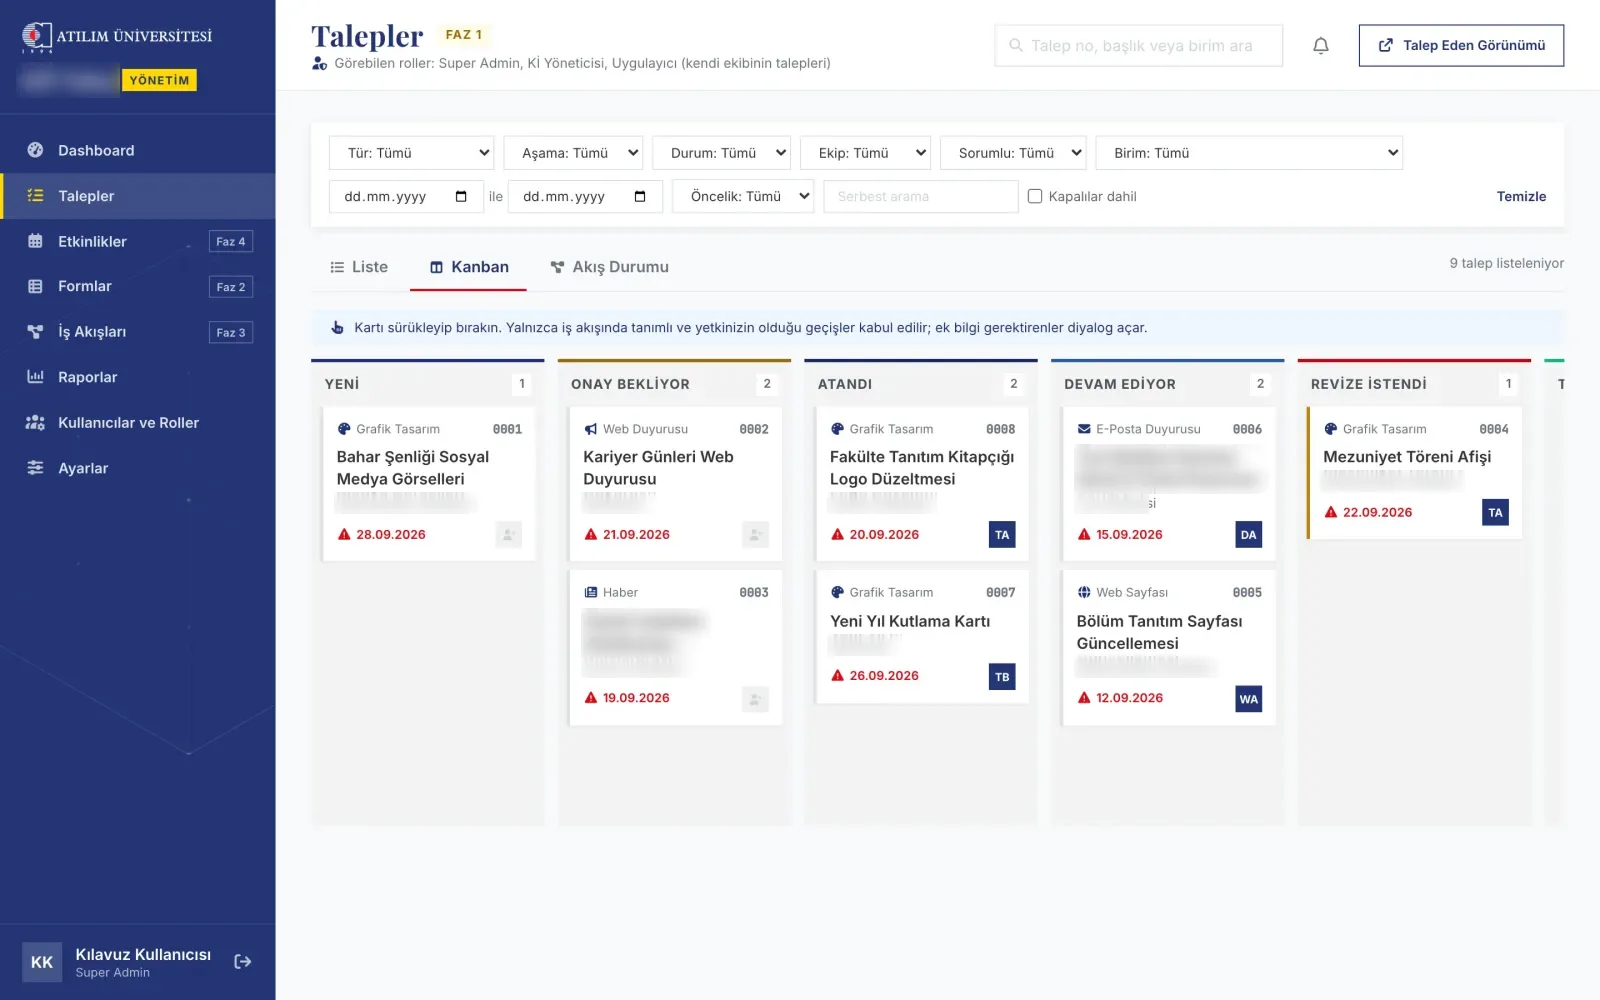Open the Birim: Tümü dropdown
The image size is (1600, 1000).
click(x=1249, y=153)
